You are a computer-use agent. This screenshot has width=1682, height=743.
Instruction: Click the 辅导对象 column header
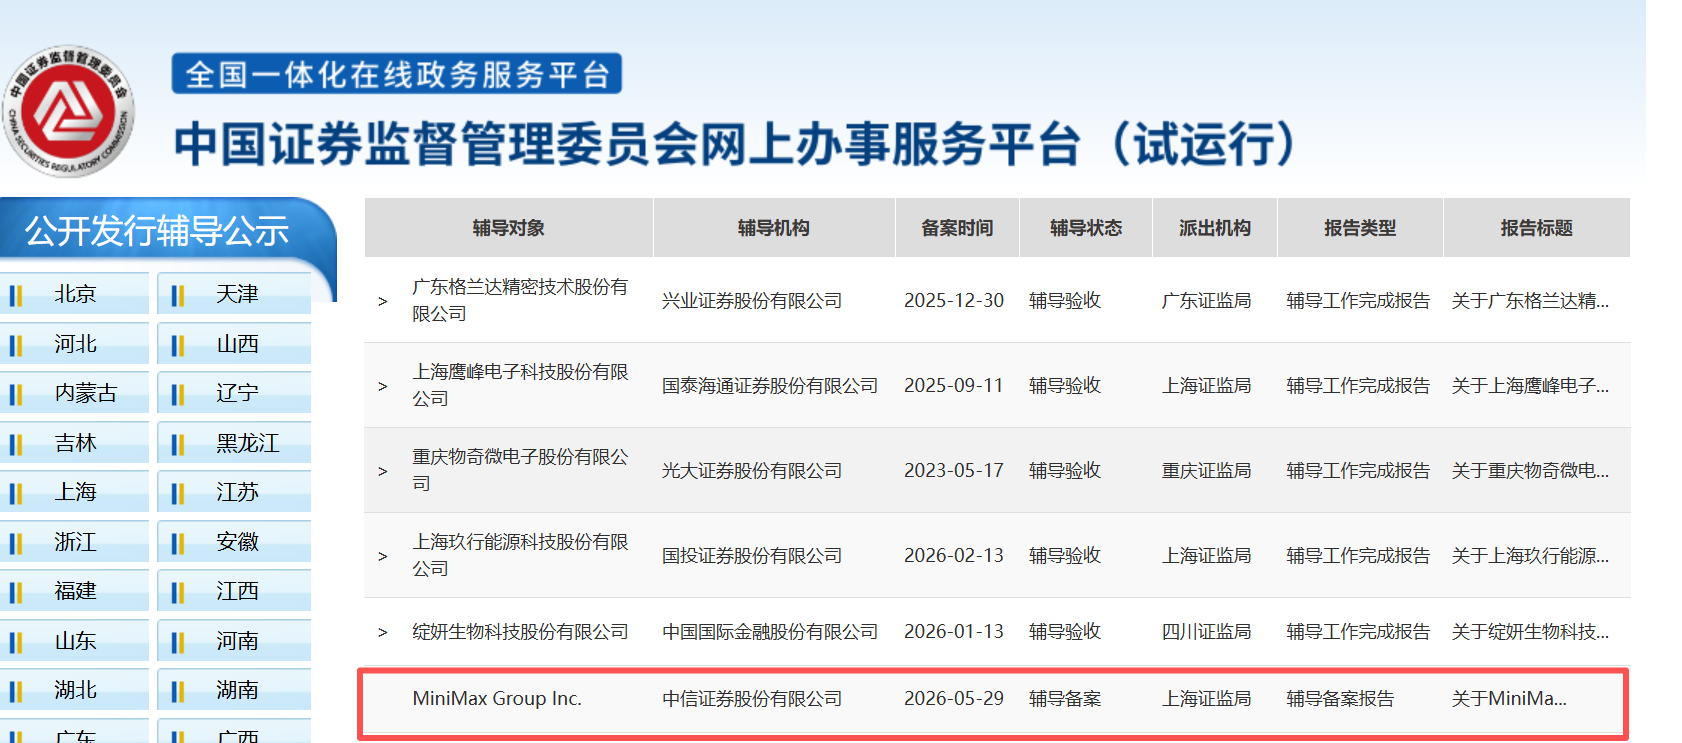coord(509,228)
